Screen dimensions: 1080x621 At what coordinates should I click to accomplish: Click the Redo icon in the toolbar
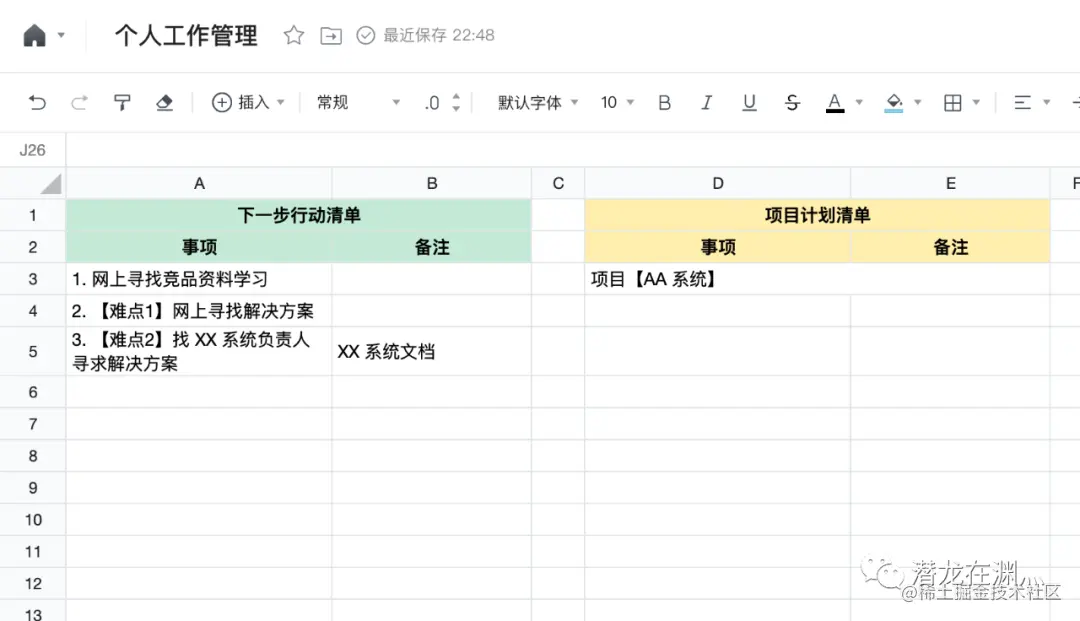click(78, 102)
